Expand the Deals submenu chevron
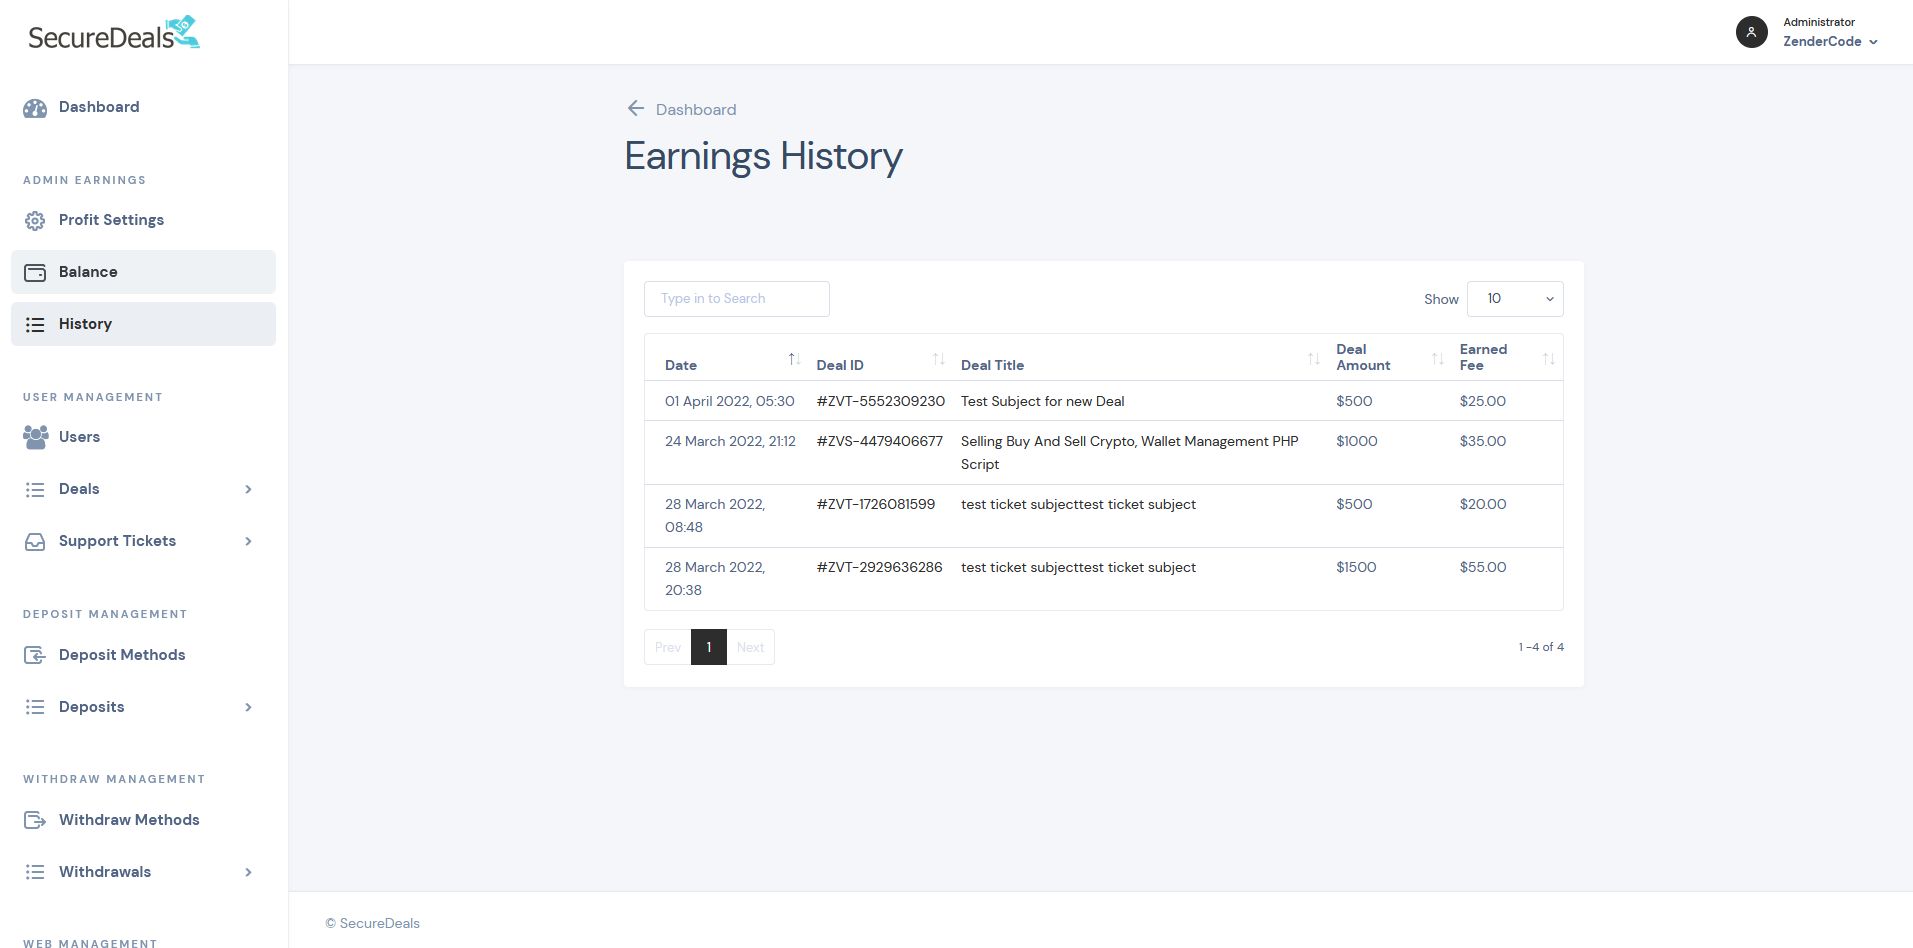 [x=248, y=489]
